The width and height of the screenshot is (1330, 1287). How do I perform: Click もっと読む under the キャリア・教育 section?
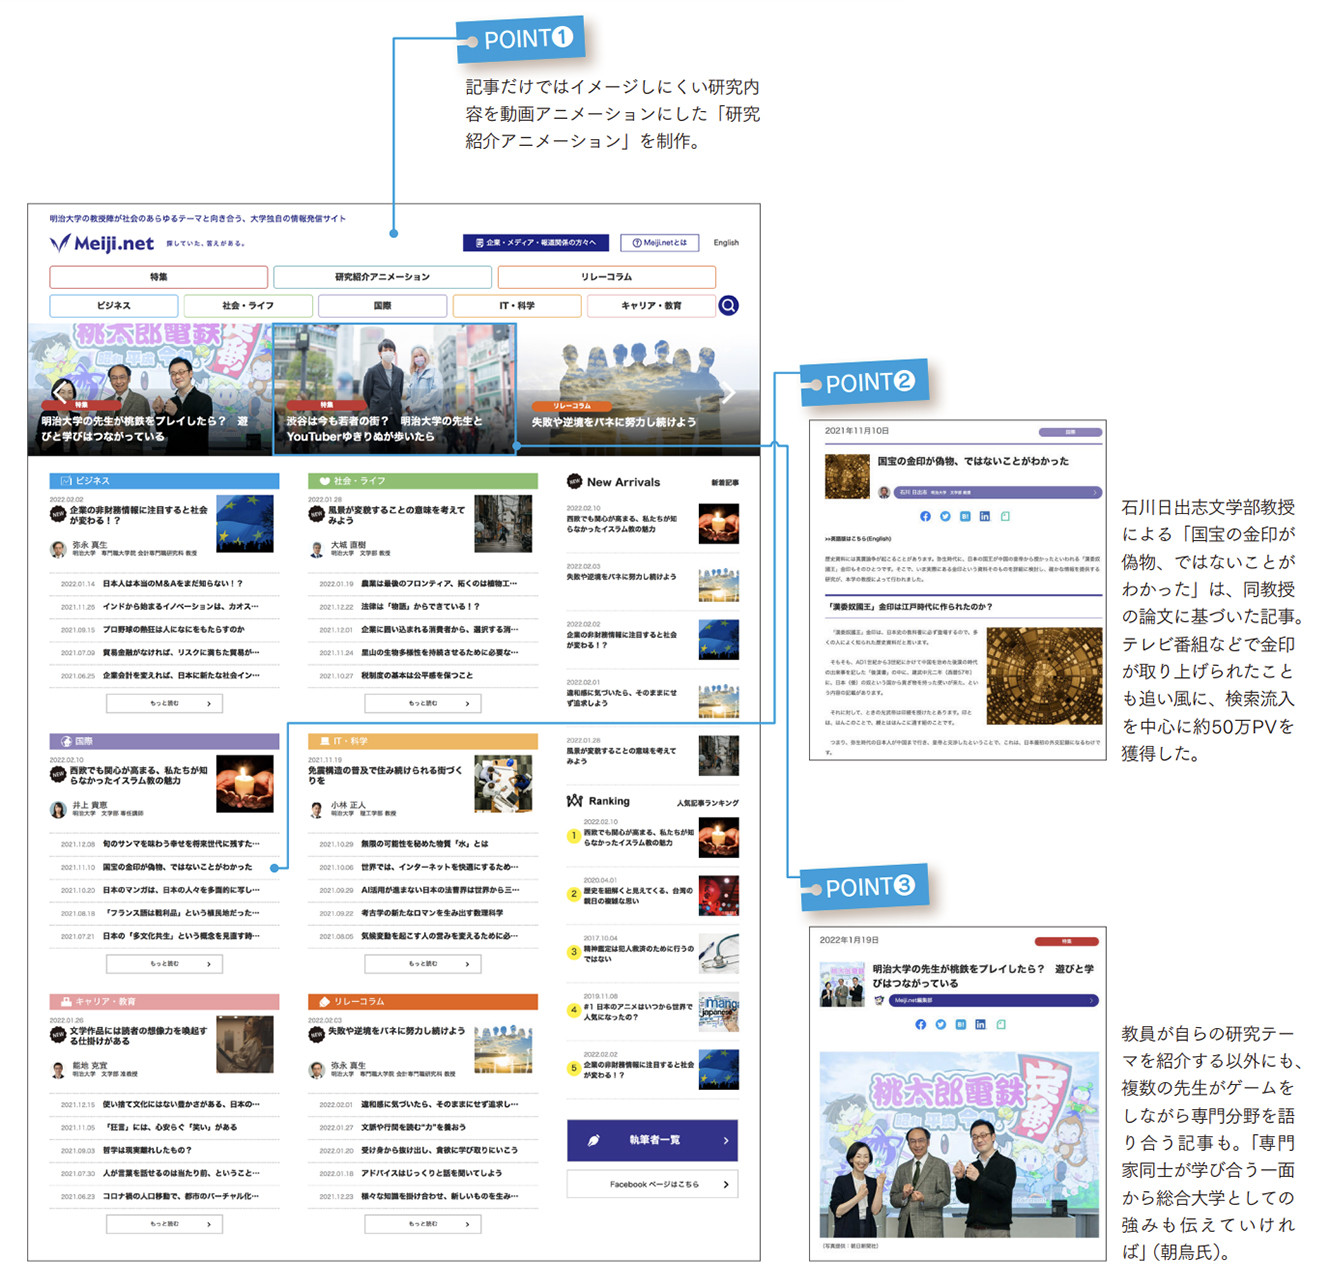click(x=165, y=1224)
